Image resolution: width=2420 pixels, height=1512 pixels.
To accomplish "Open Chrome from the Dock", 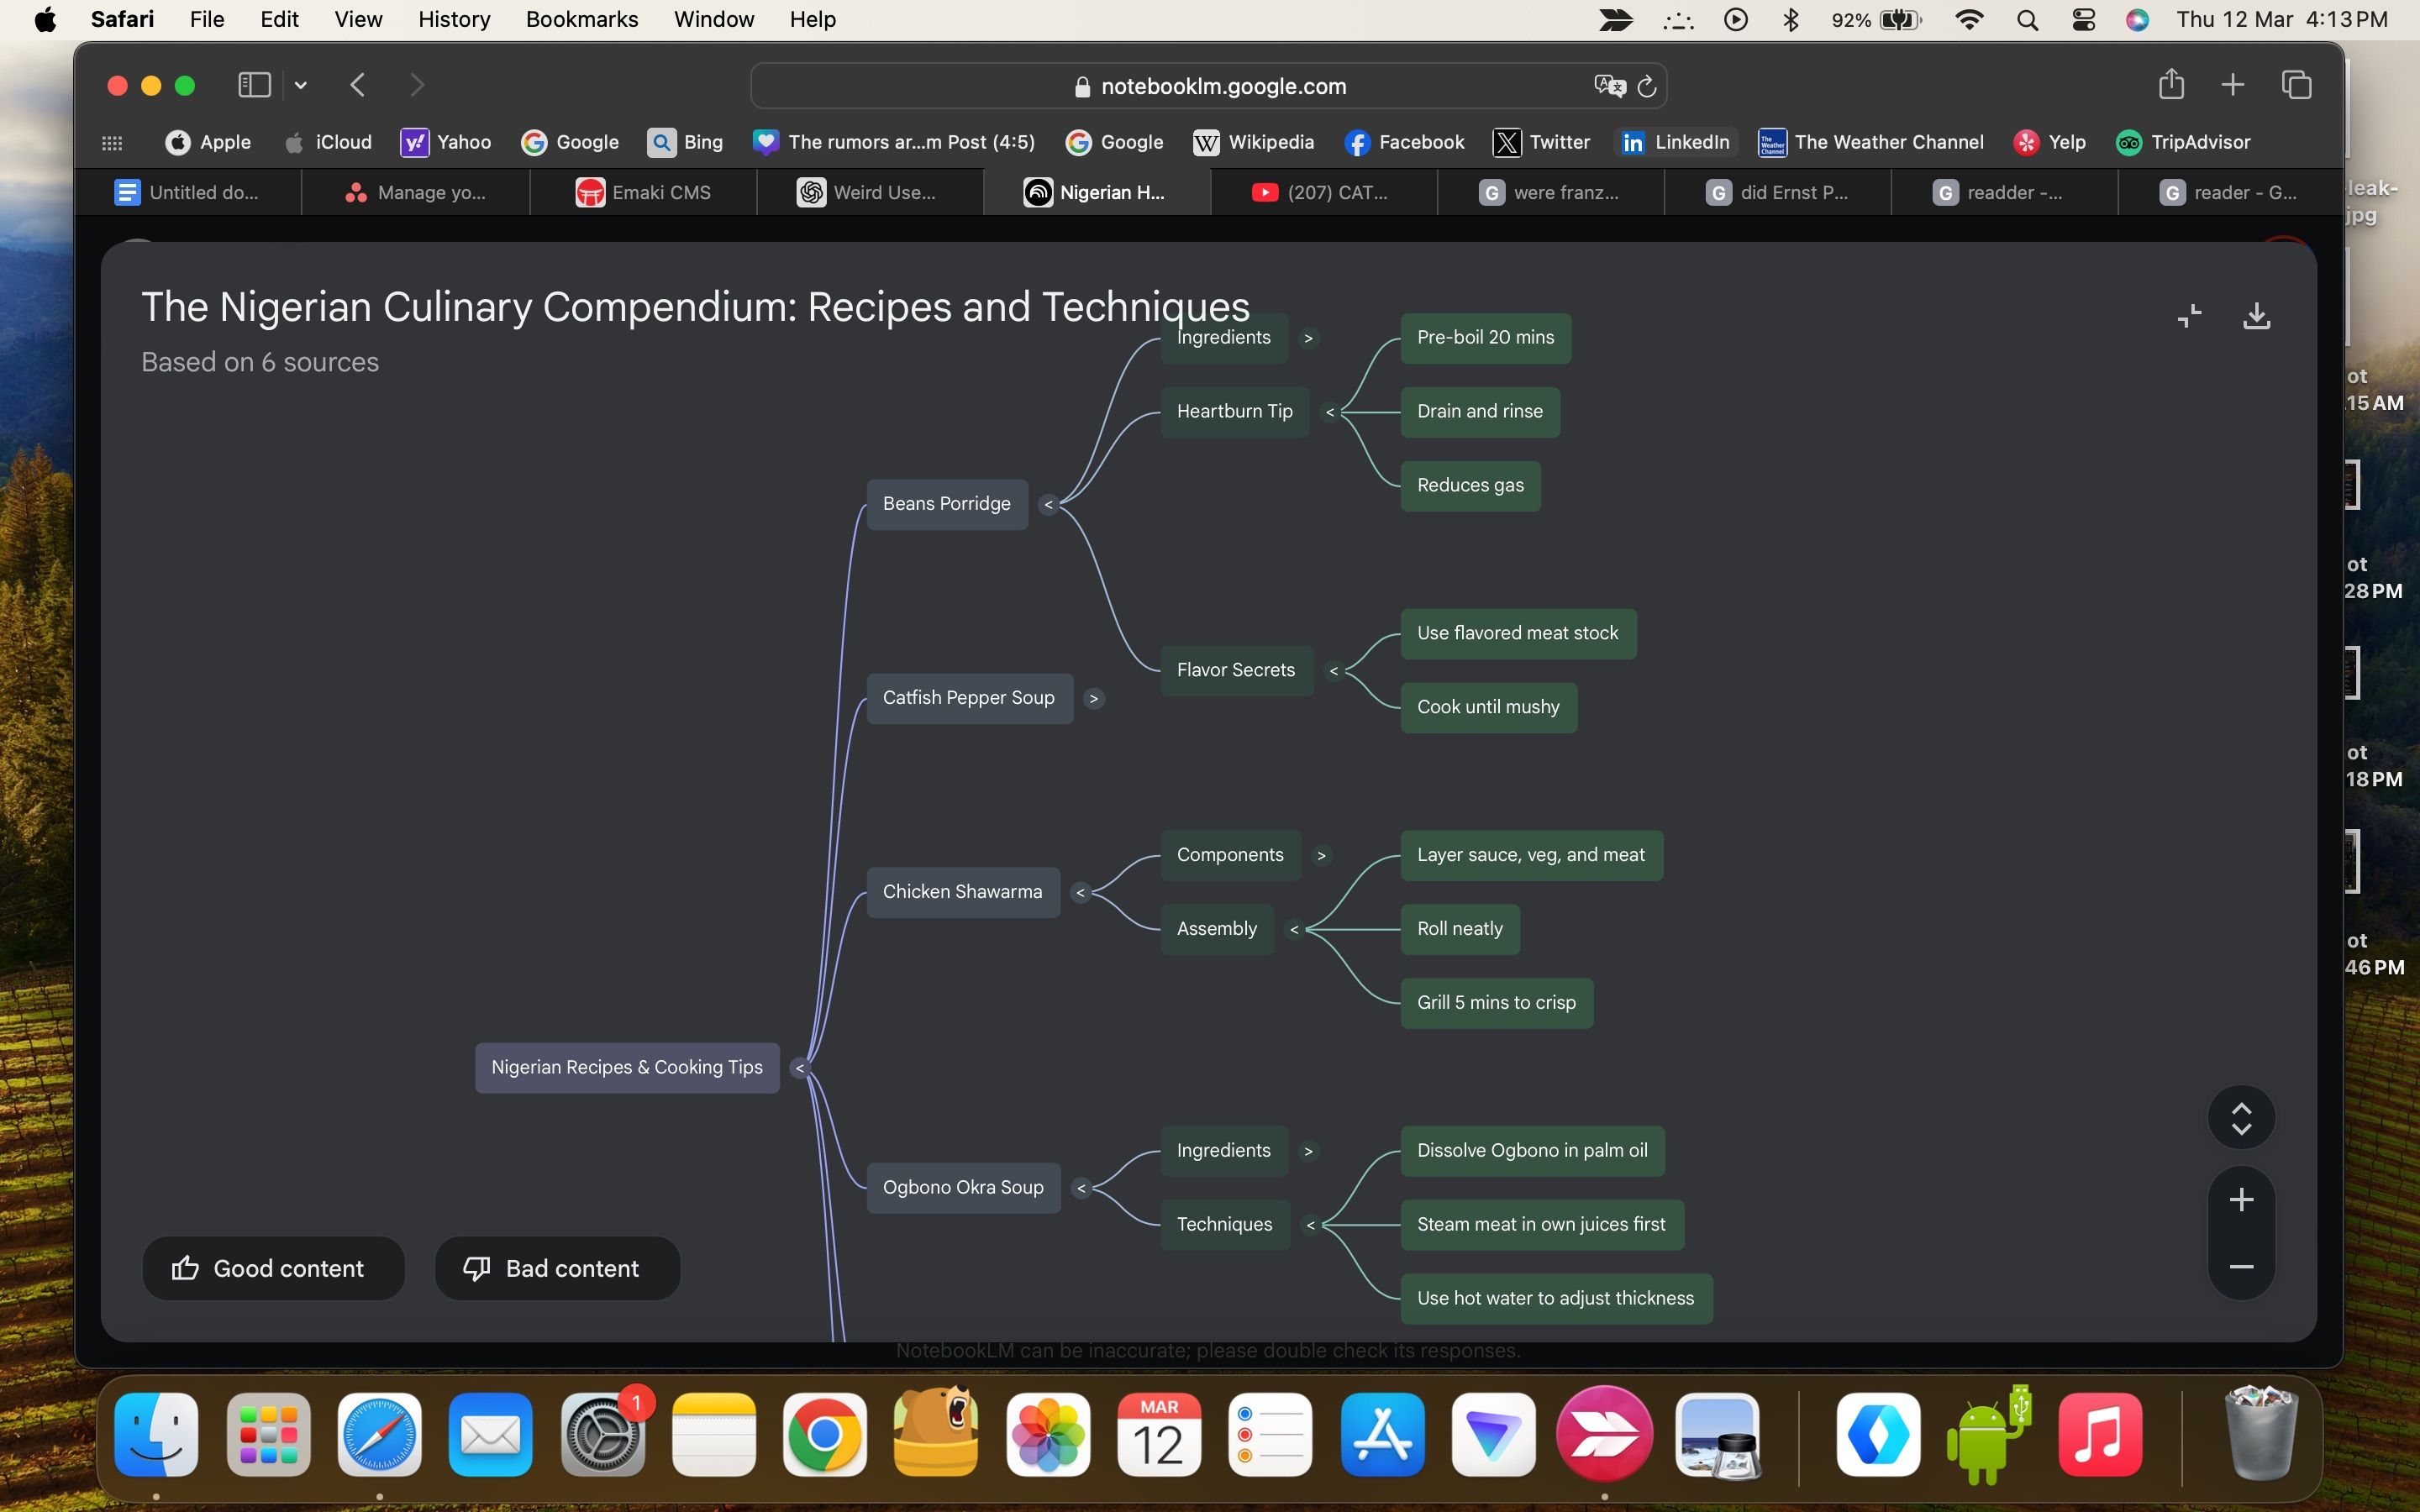I will (x=824, y=1435).
